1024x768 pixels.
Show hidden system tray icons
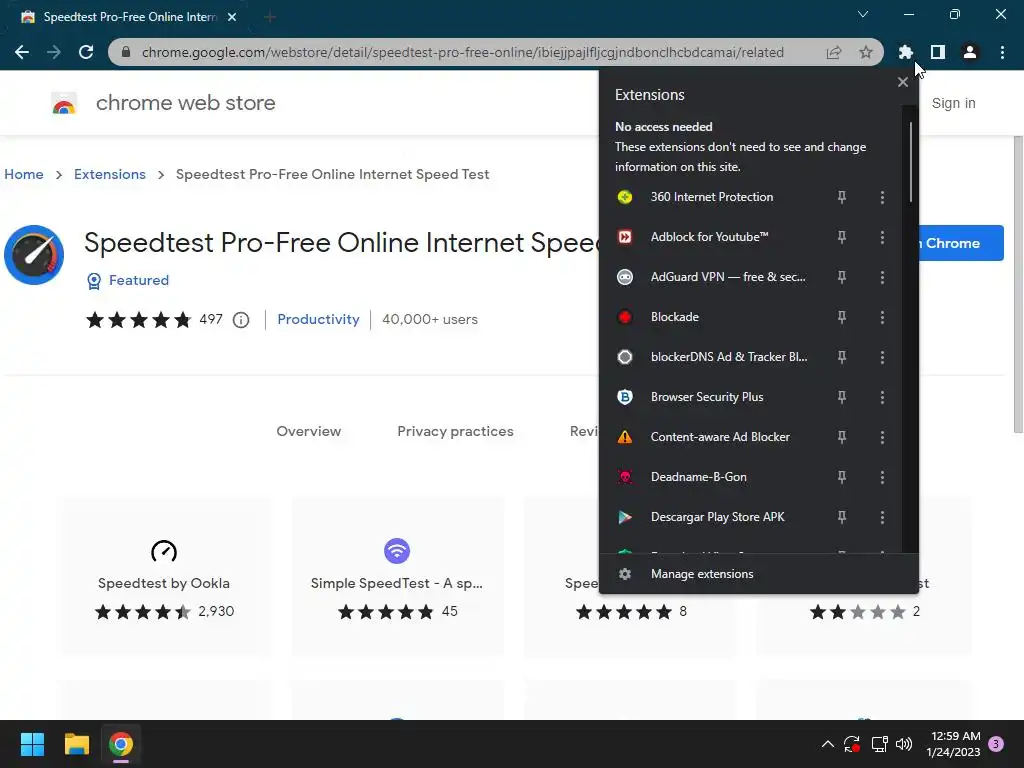[x=827, y=744]
